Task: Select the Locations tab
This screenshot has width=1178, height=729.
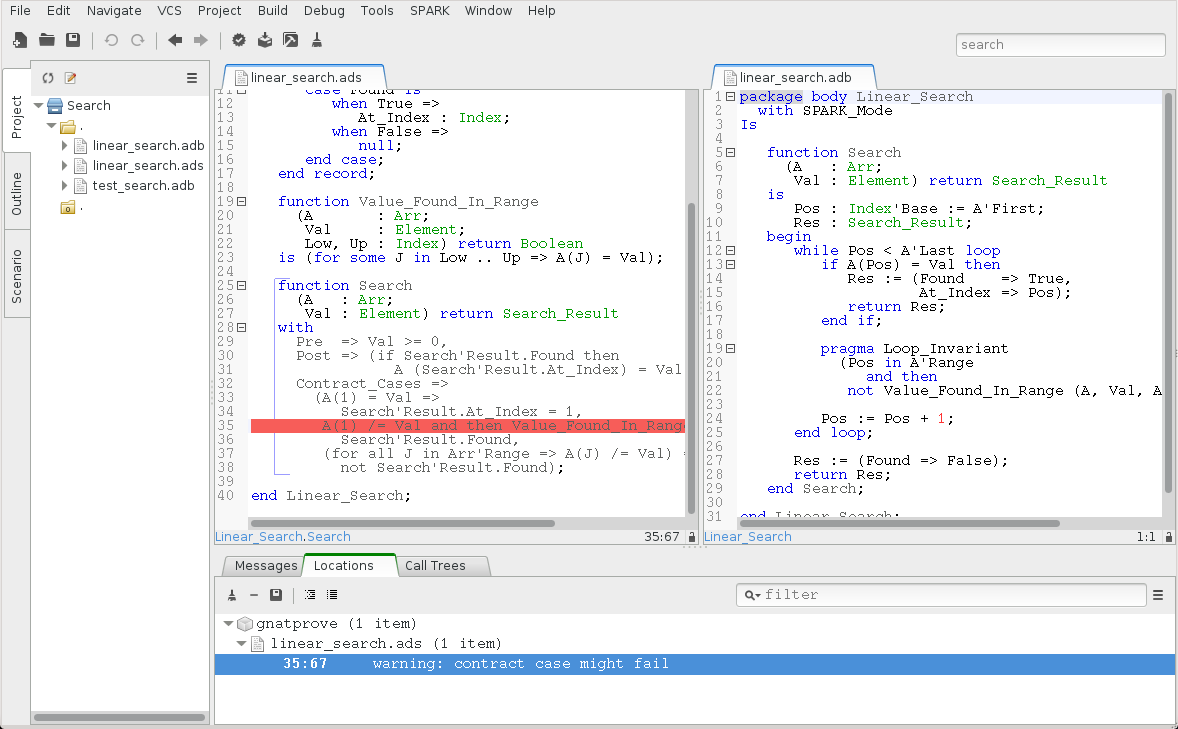Action: [343, 566]
